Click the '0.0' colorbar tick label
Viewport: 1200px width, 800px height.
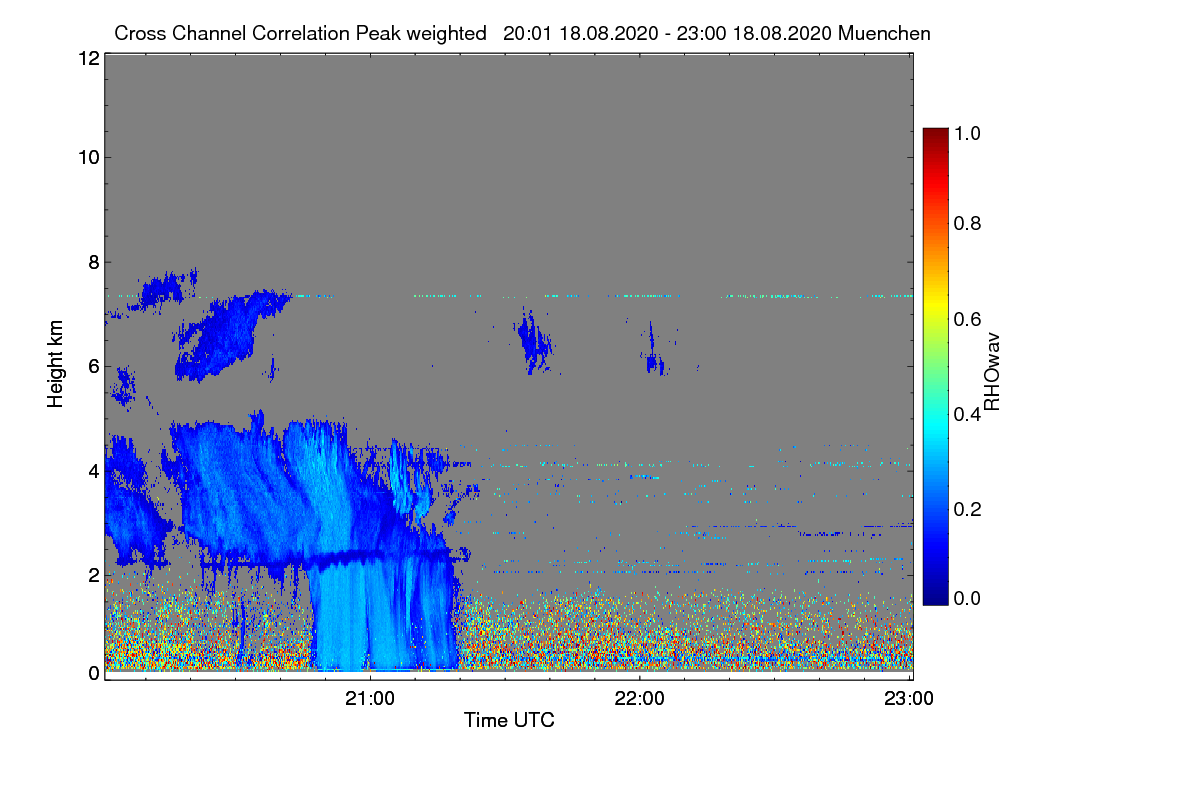(x=965, y=598)
